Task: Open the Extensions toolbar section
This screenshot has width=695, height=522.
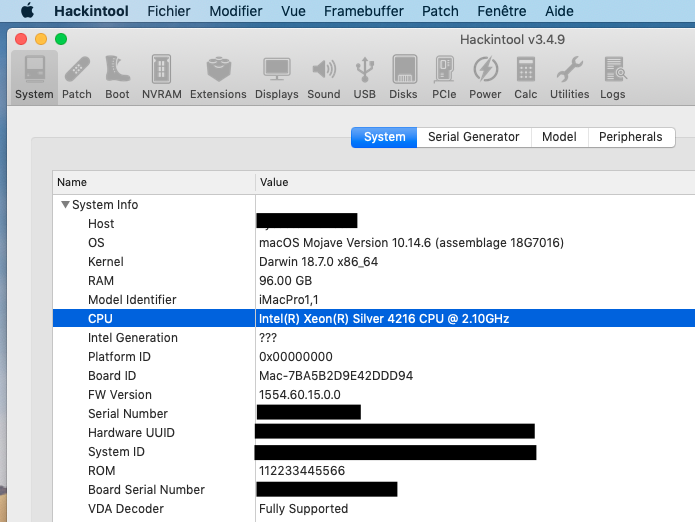Action: (218, 78)
